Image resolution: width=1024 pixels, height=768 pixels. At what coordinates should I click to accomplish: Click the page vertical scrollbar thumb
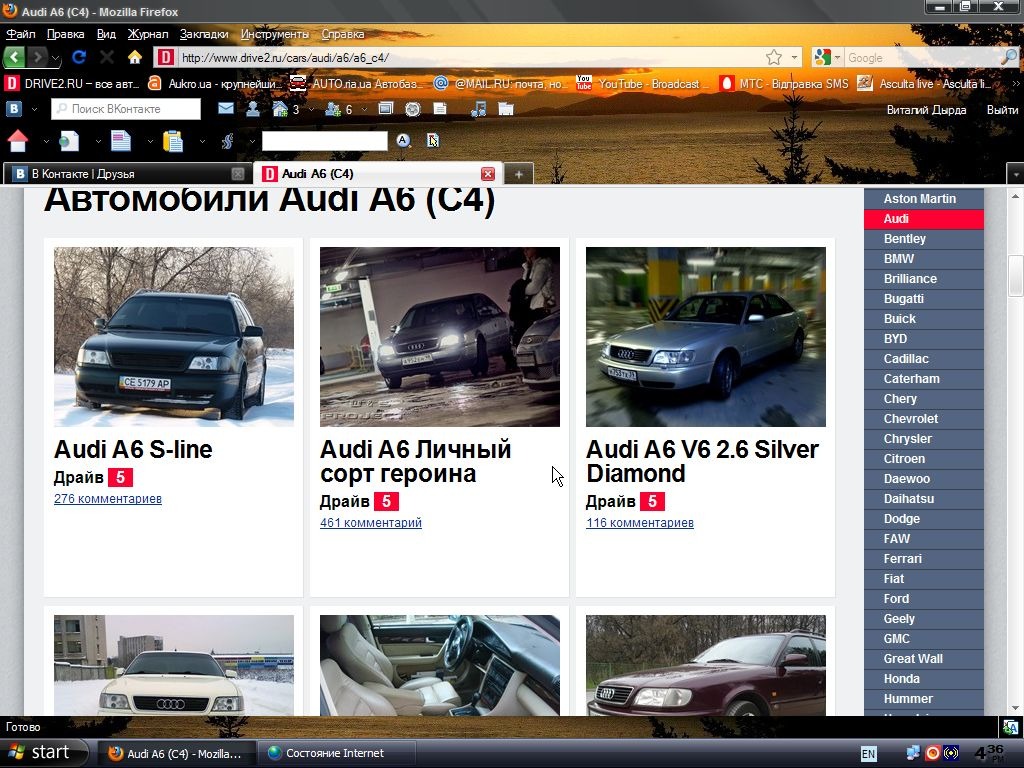pyautogui.click(x=1016, y=276)
